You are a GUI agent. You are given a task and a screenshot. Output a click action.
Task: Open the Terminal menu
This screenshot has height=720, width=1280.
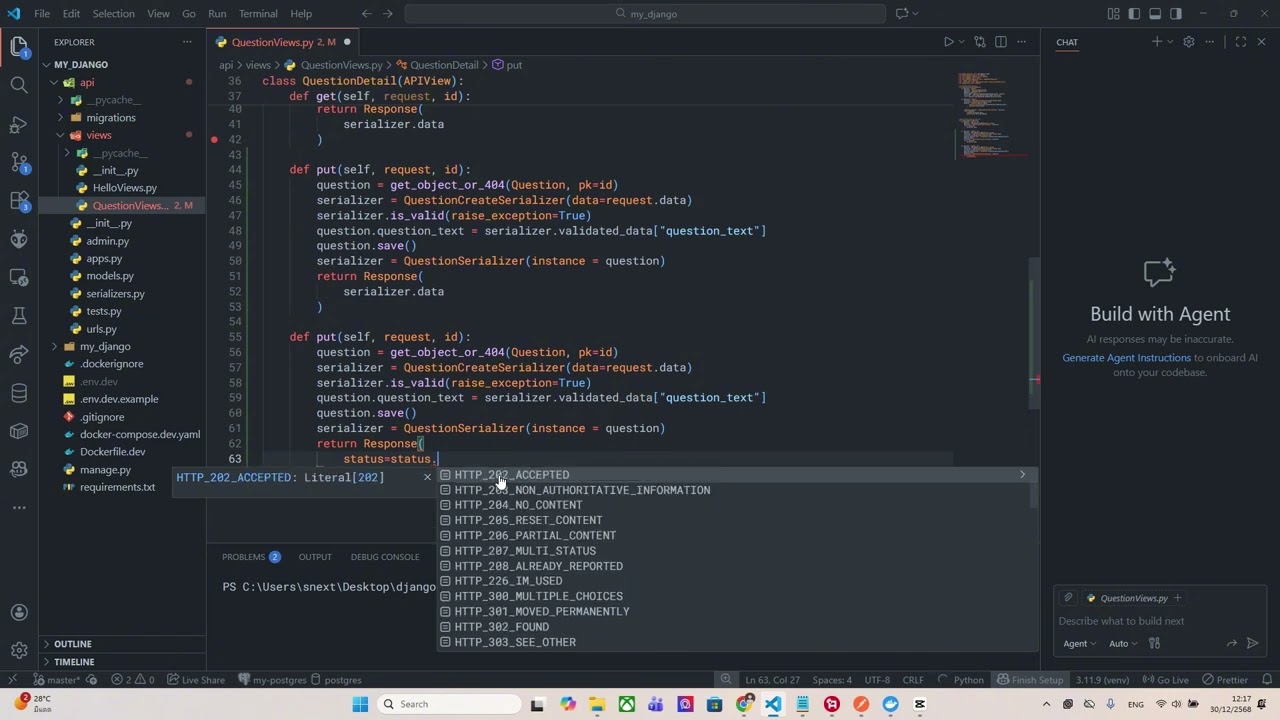258,14
